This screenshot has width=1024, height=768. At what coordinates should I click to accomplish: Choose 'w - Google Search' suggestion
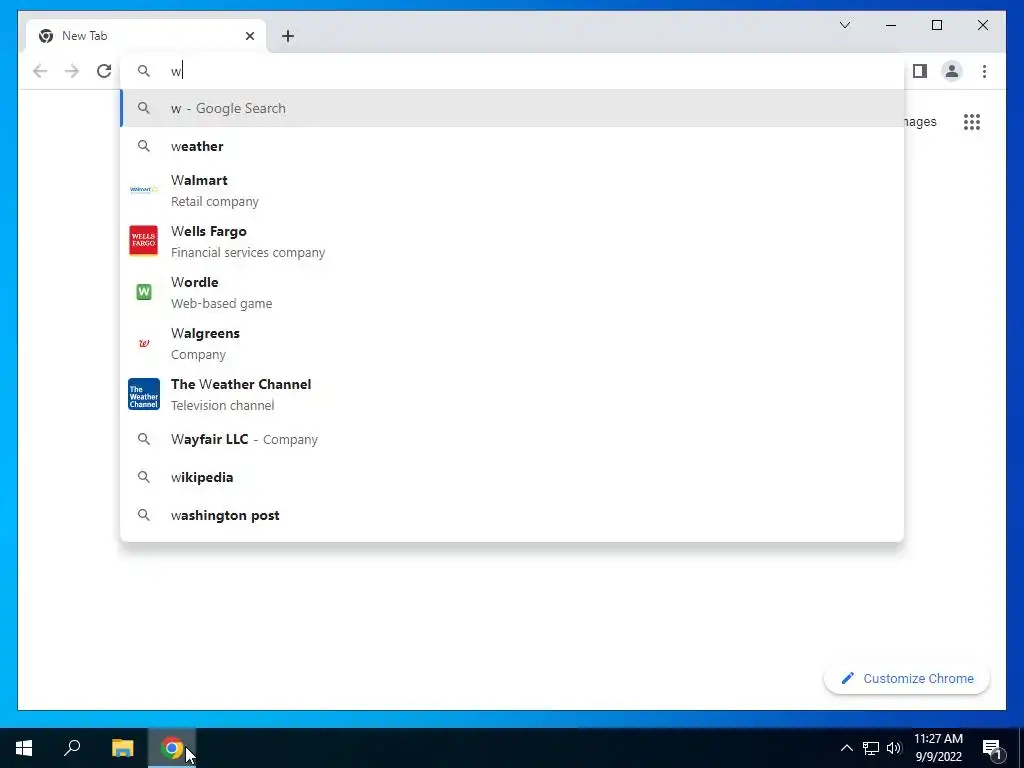click(x=512, y=108)
